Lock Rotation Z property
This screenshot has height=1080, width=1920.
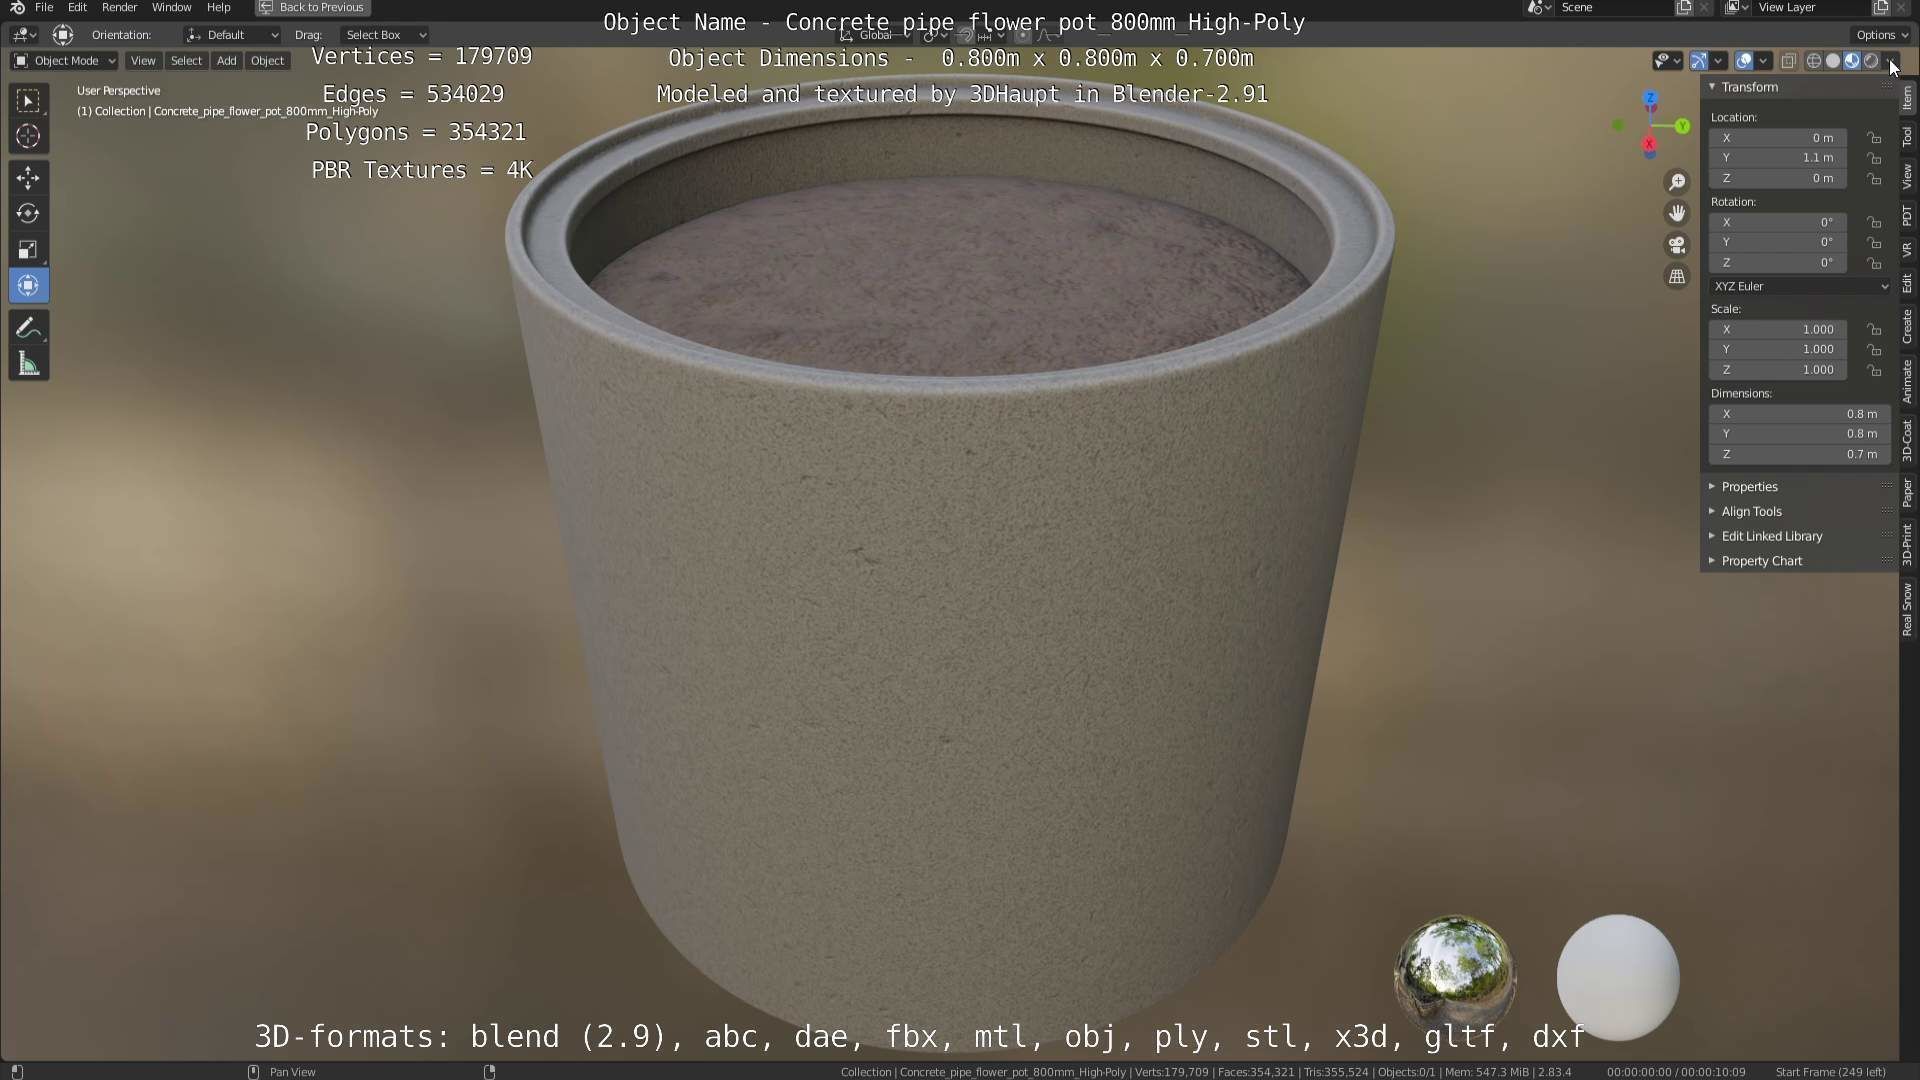(x=1874, y=263)
